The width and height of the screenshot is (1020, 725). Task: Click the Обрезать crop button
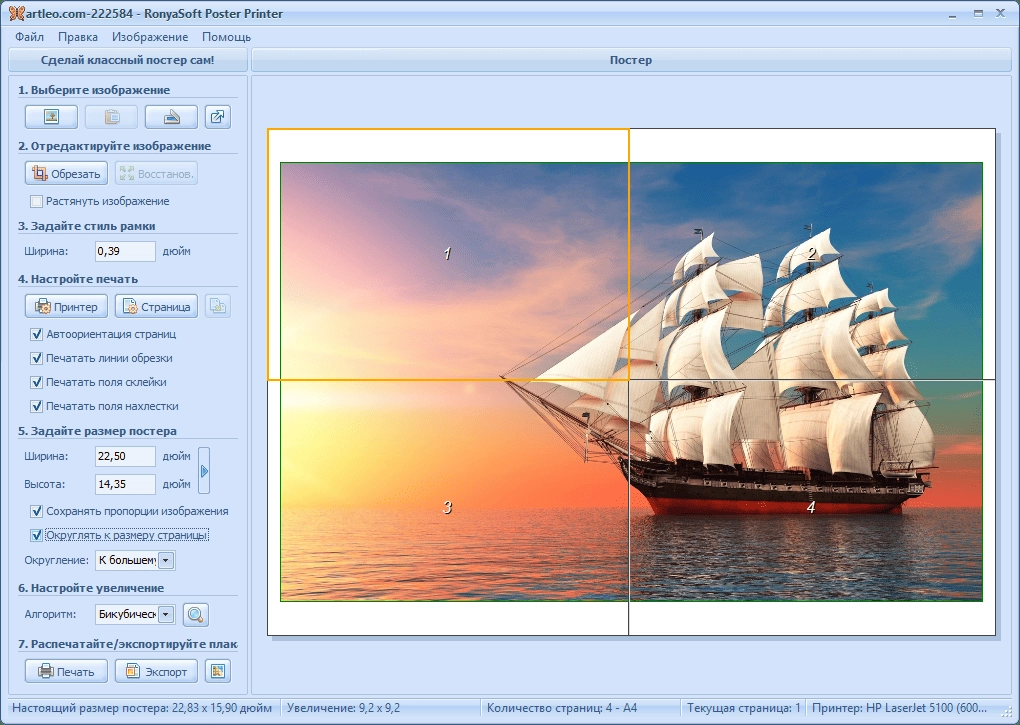pyautogui.click(x=66, y=174)
